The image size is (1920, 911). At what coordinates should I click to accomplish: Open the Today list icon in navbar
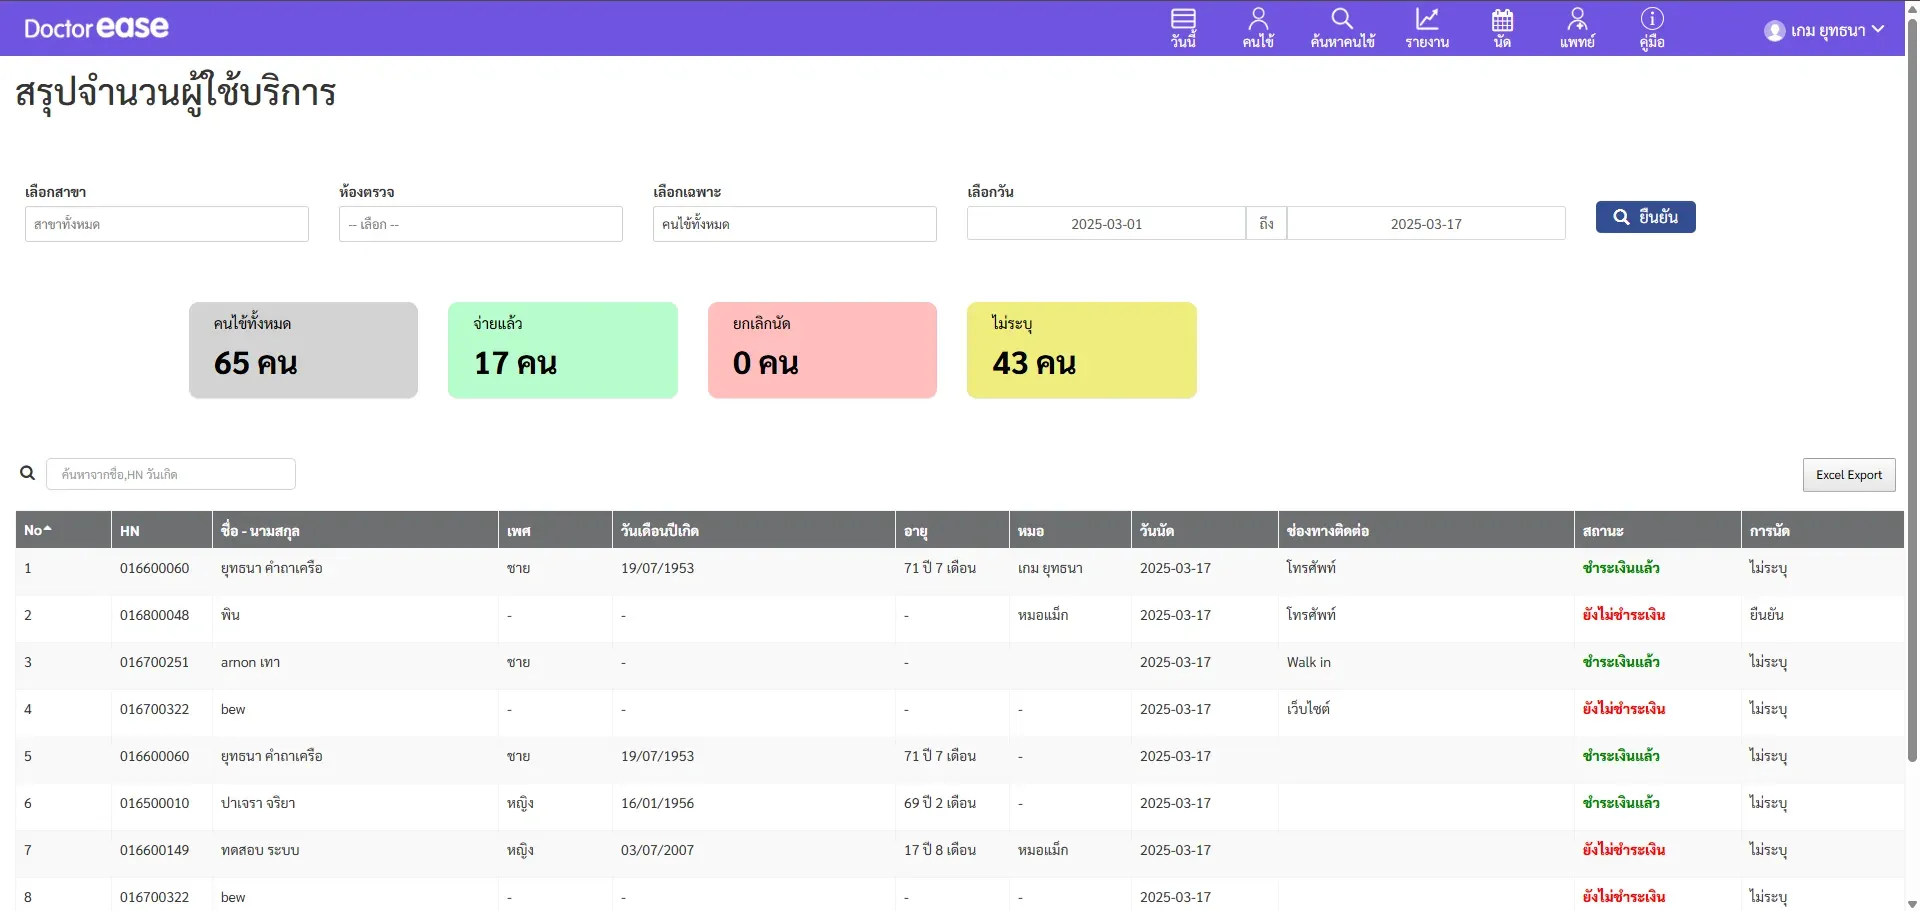(1183, 27)
